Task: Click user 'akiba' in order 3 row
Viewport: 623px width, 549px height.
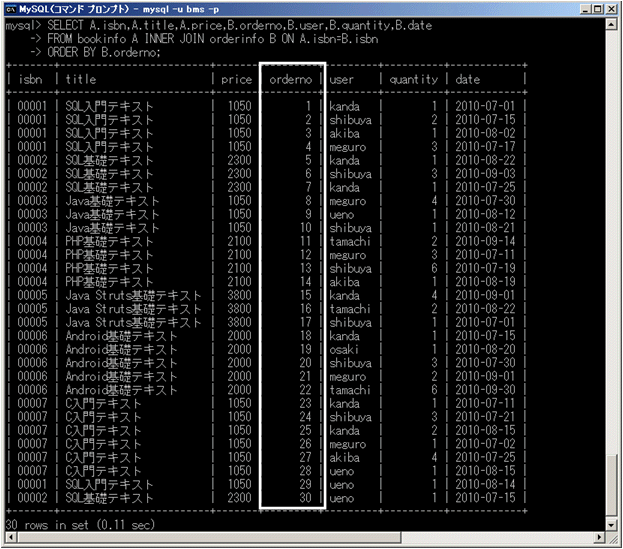Action: click(344, 133)
